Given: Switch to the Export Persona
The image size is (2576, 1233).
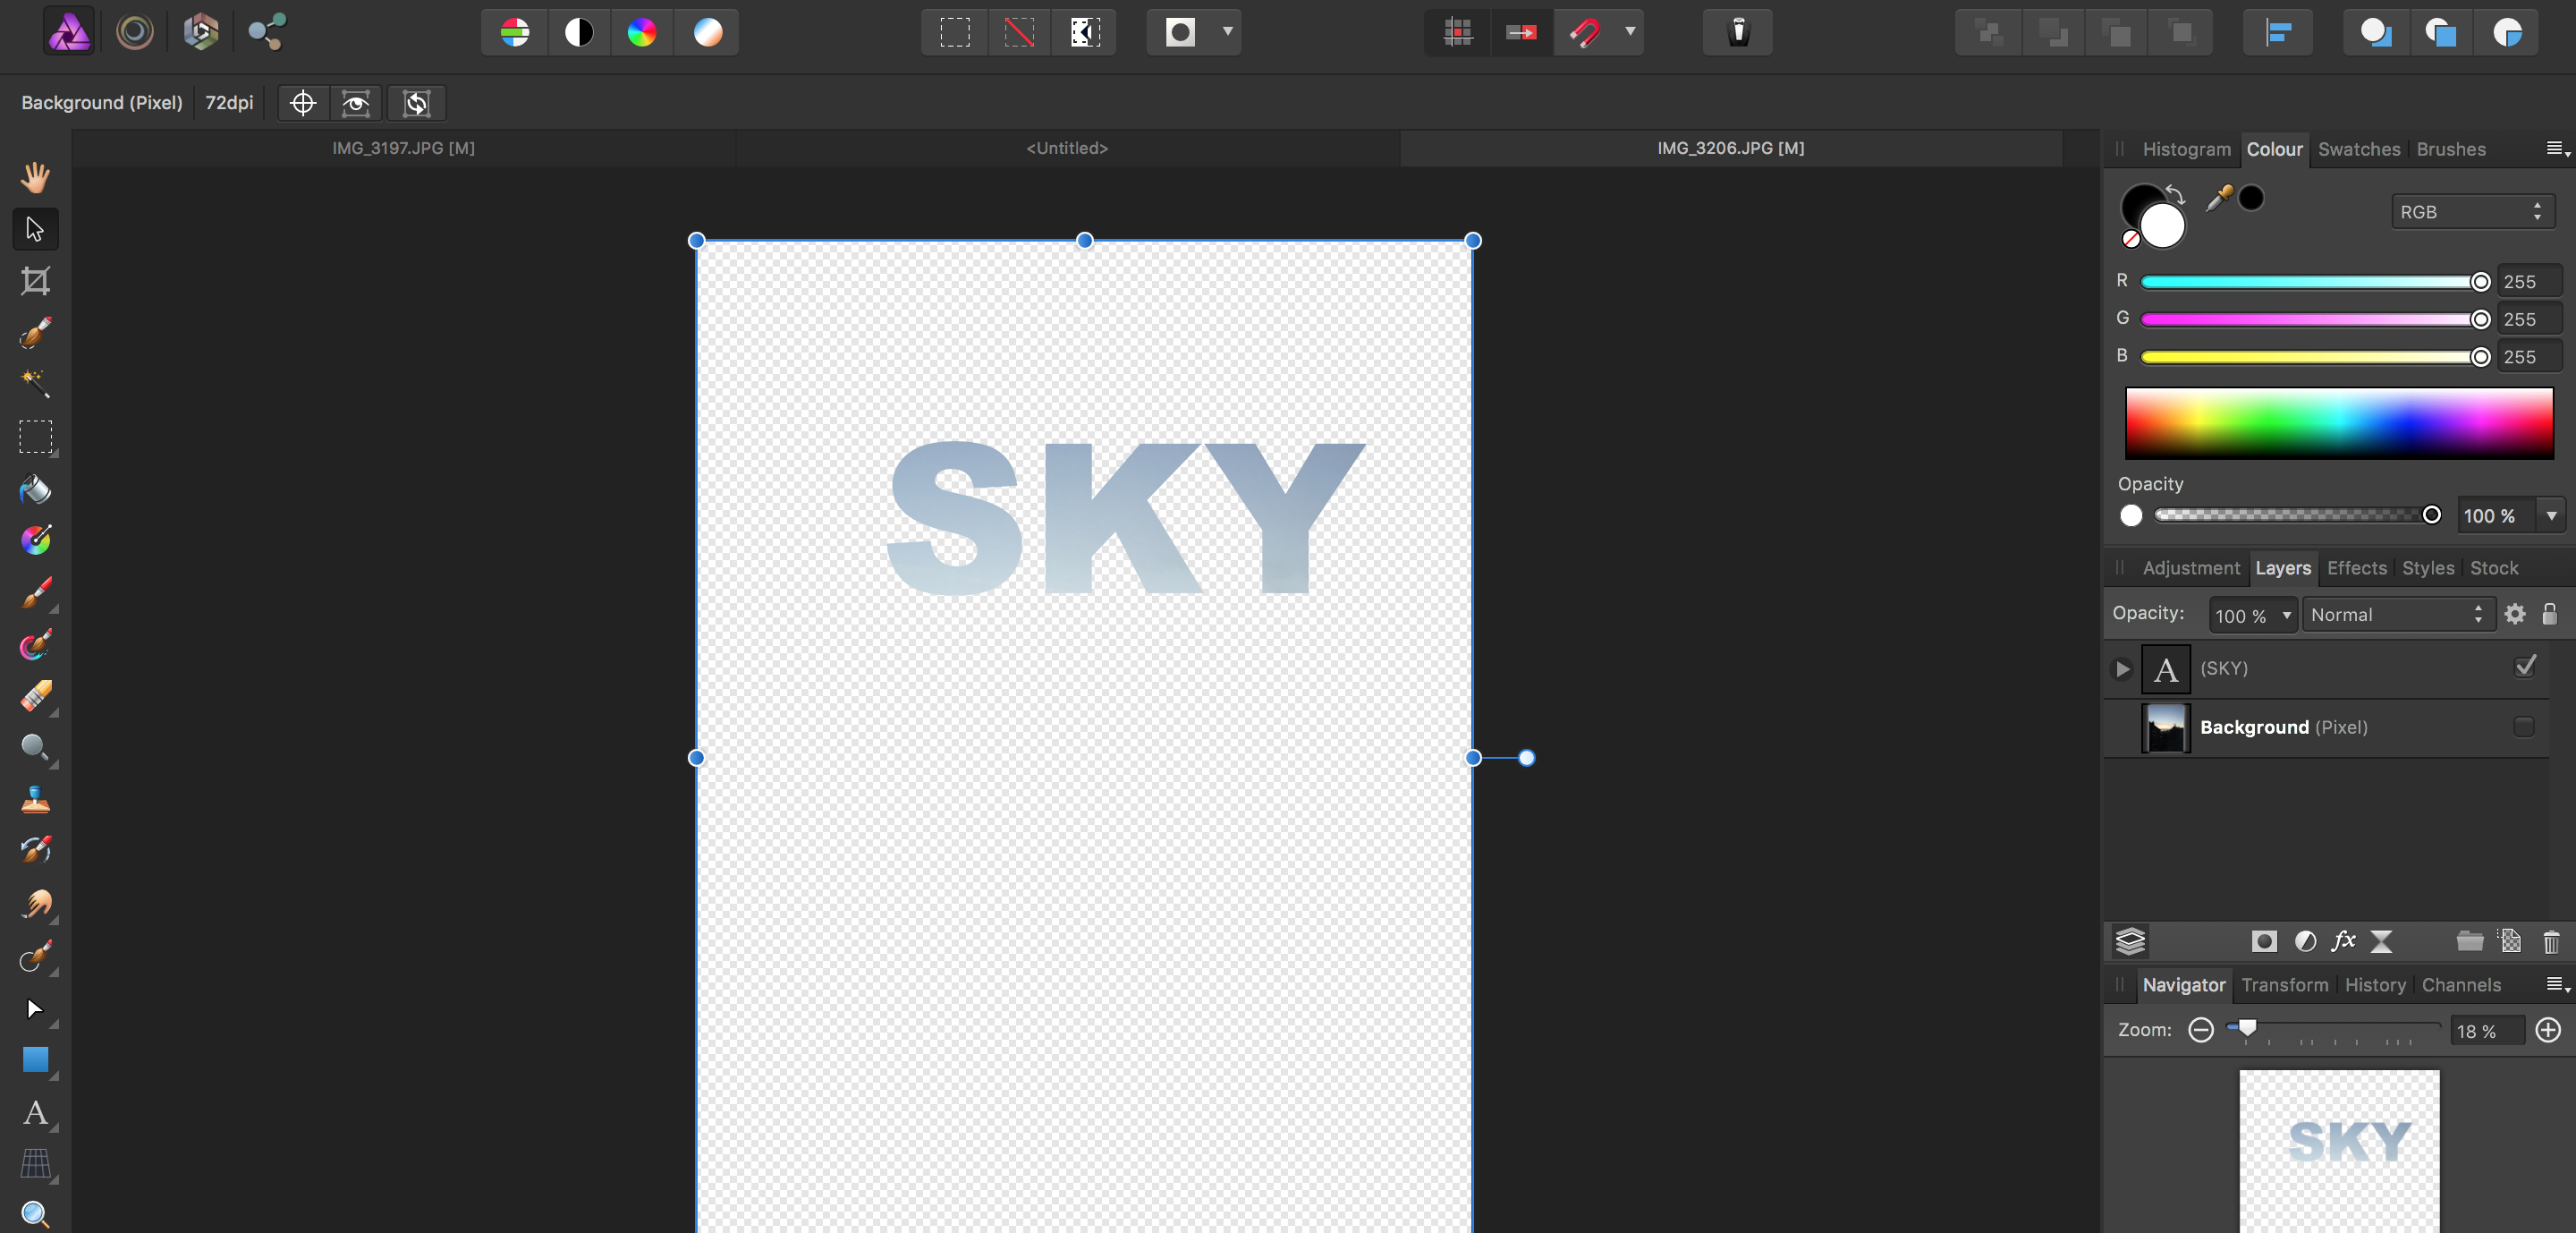Looking at the screenshot, I should pyautogui.click(x=267, y=32).
